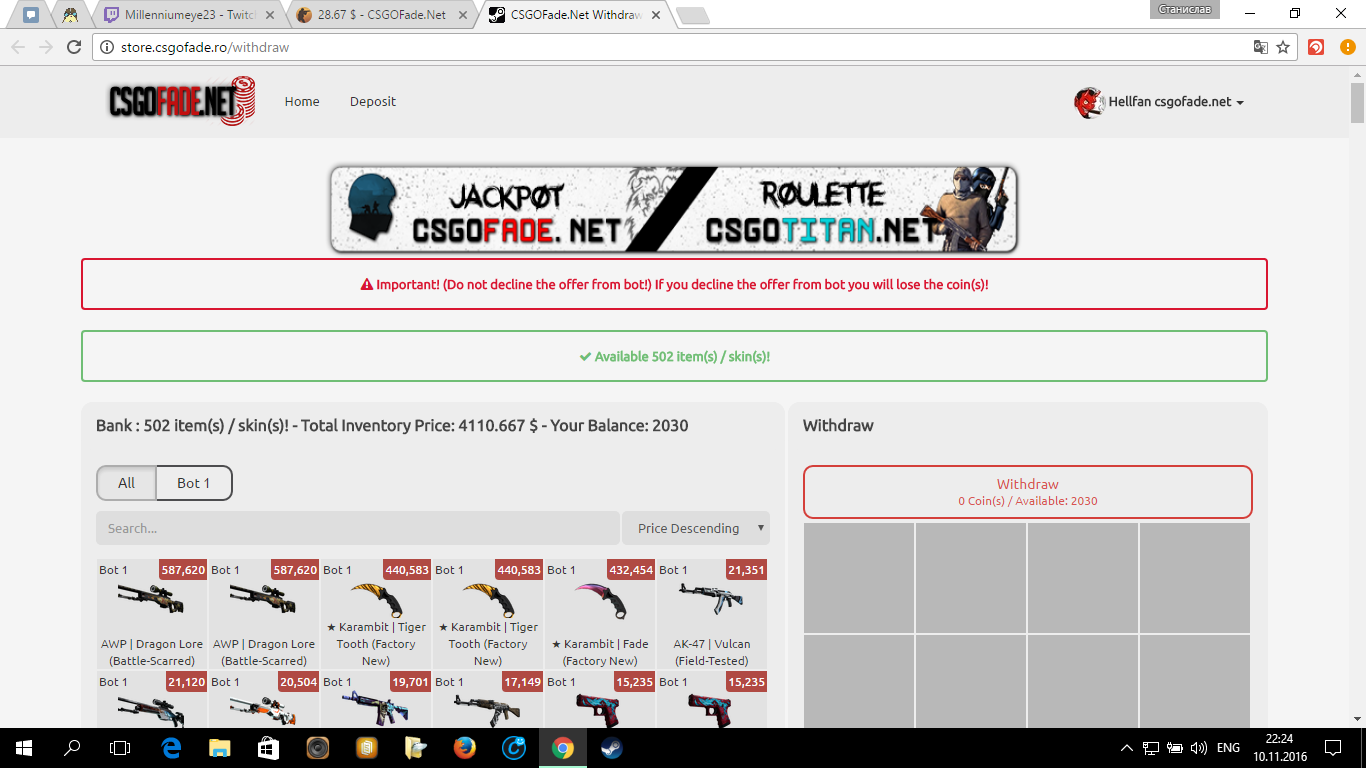Select the Karambit Fade (Factory New) item
The image size is (1366, 768).
(600, 614)
